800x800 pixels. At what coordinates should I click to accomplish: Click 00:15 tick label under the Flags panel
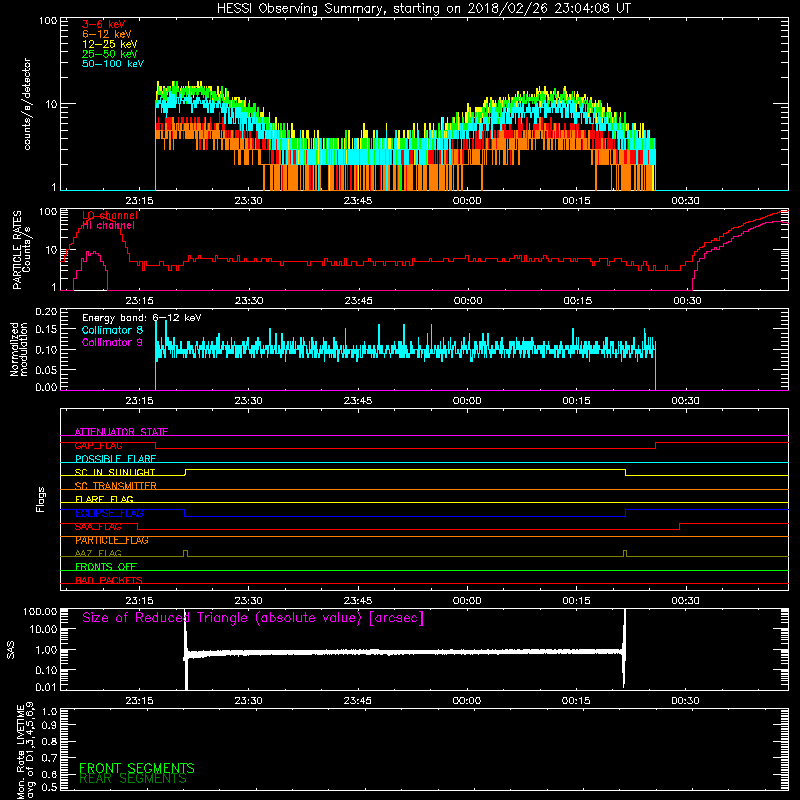(577, 601)
